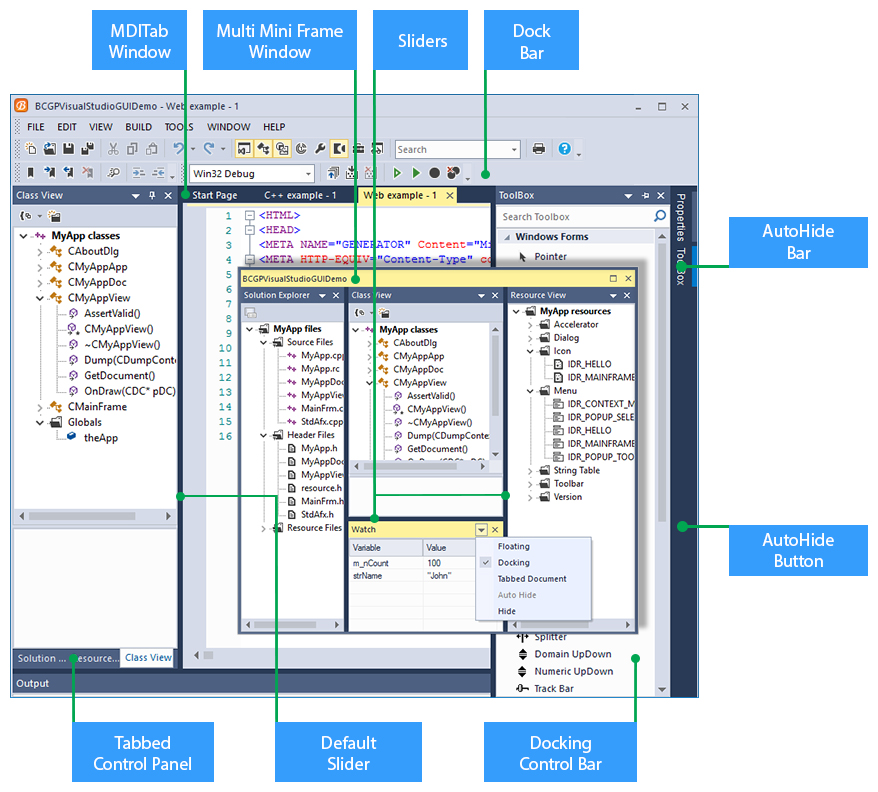
Task: Switch to the Start Page tab
Action: point(214,195)
